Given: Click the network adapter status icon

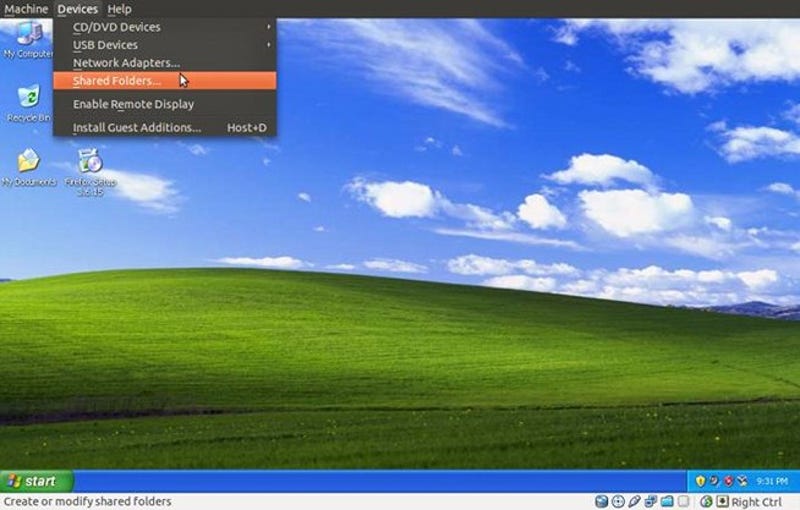Looking at the screenshot, I should click(x=651, y=501).
